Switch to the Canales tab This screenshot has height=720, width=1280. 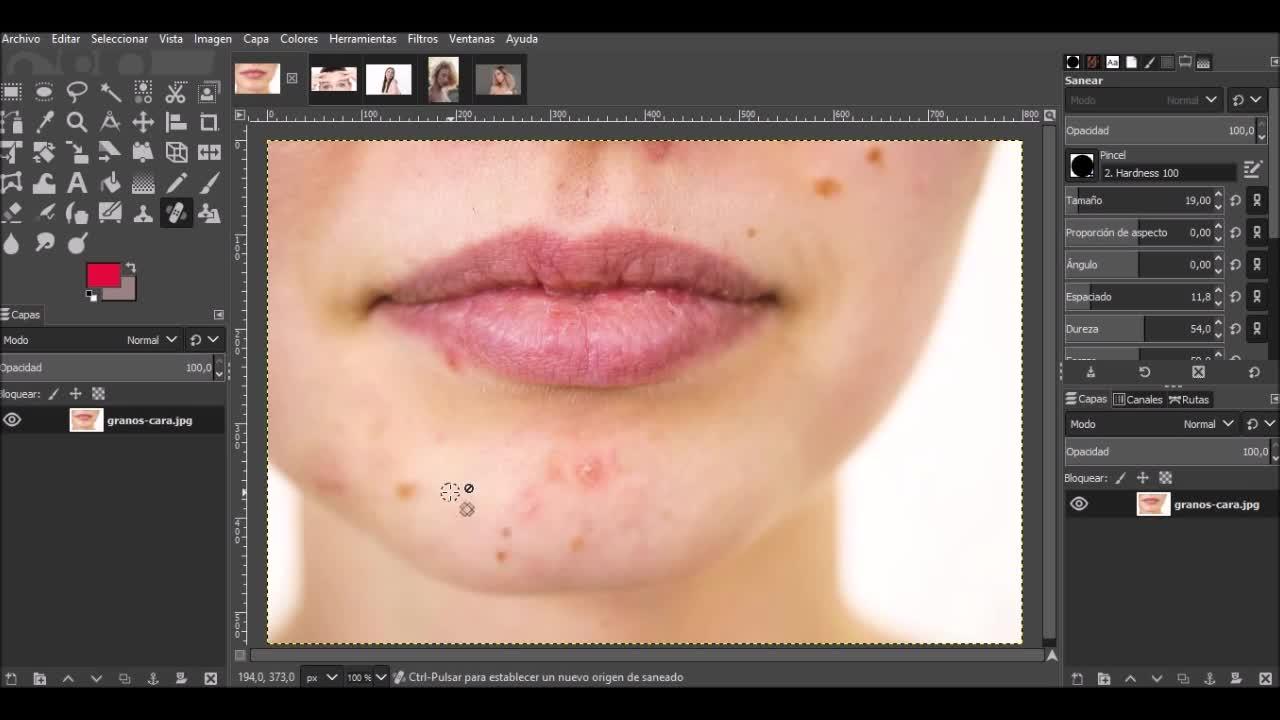click(1138, 399)
